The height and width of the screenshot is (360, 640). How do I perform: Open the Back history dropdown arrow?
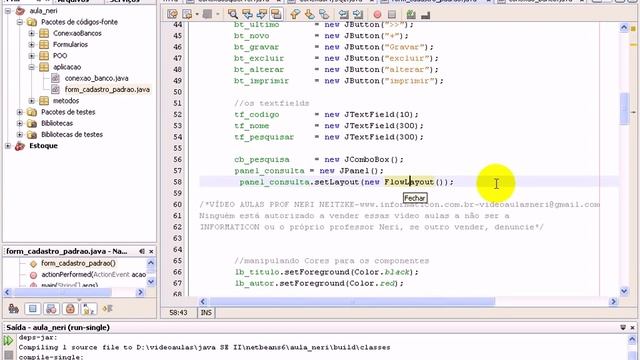click(197, 15)
